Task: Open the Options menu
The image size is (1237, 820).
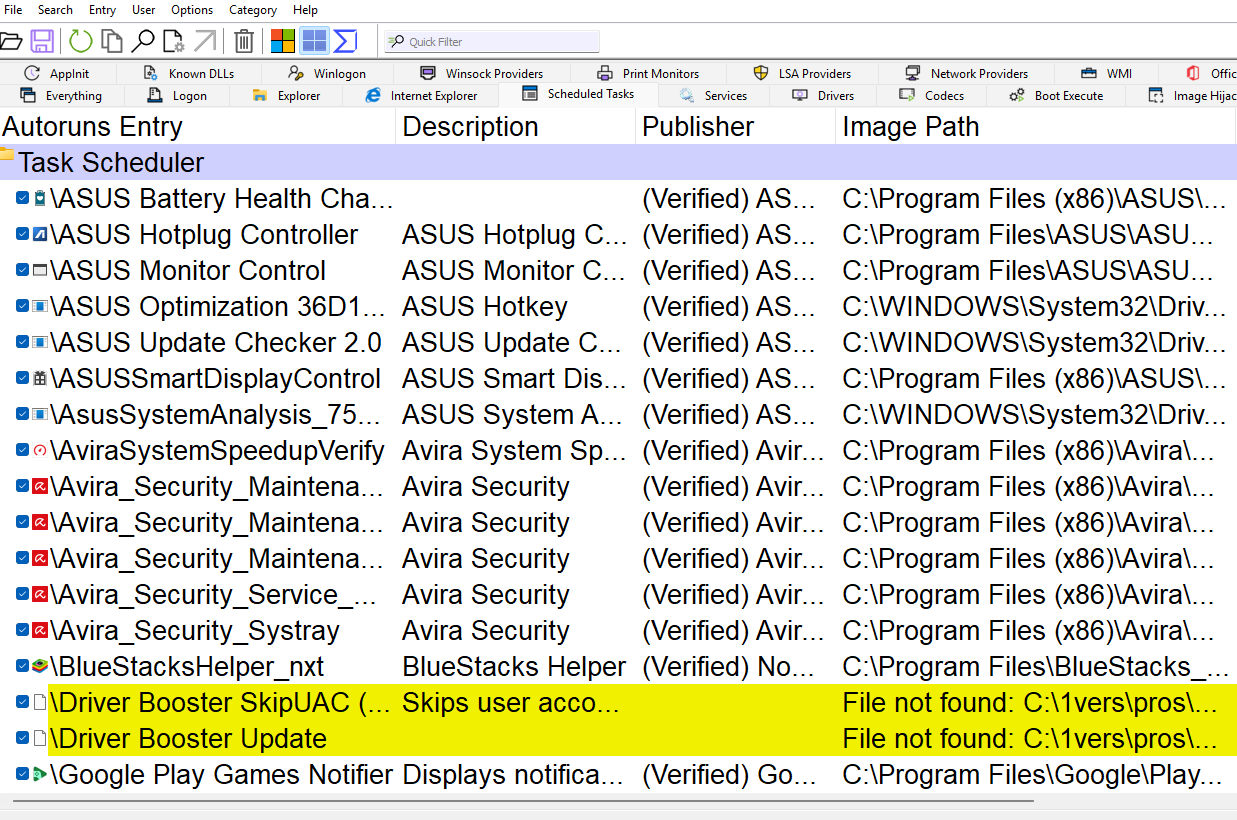Action: (x=192, y=10)
